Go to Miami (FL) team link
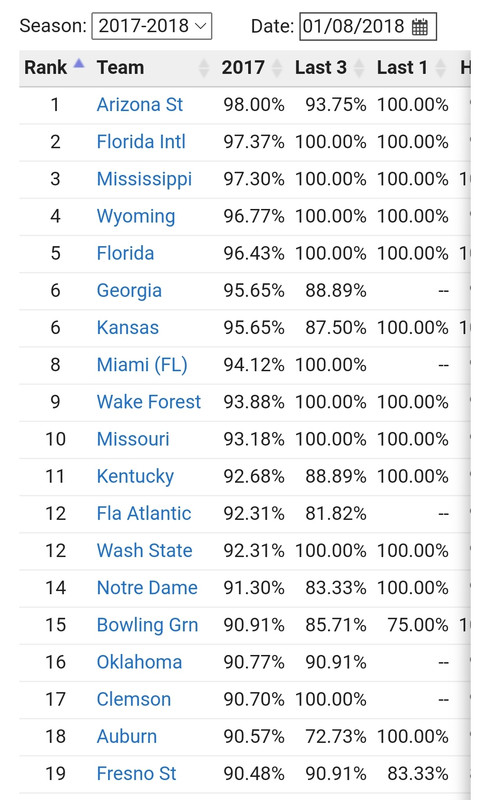Screen dimensions: 490x800 pyautogui.click(x=142, y=365)
